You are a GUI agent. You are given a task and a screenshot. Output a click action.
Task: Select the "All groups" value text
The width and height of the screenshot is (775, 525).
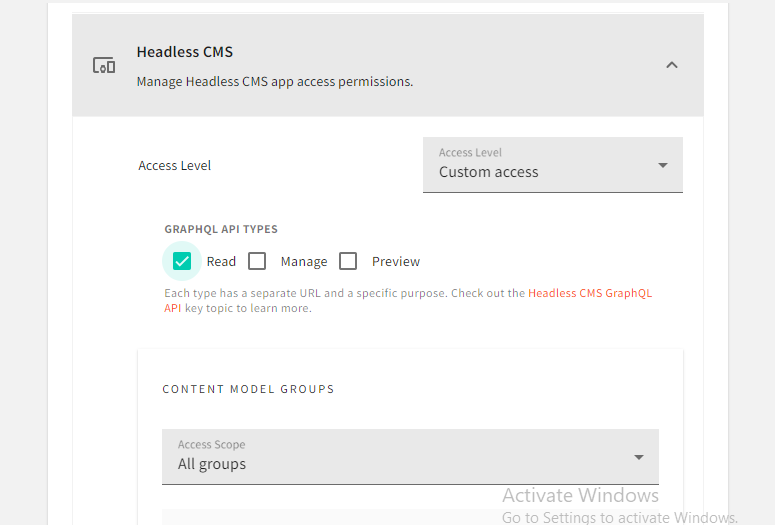click(212, 464)
